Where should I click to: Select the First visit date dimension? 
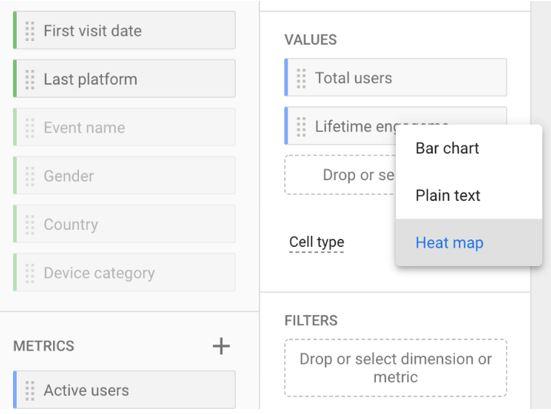point(124,30)
